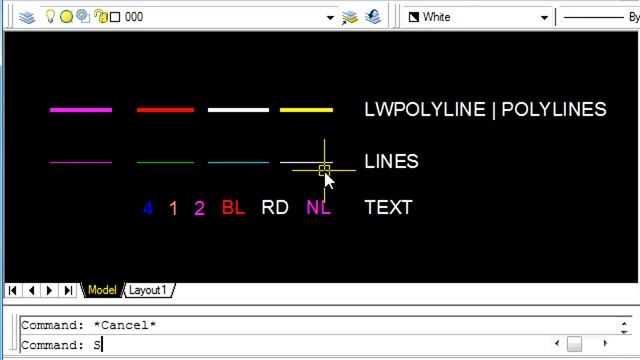The image size is (640, 360).
Task: Click the Layer Previous icon
Action: (x=373, y=17)
